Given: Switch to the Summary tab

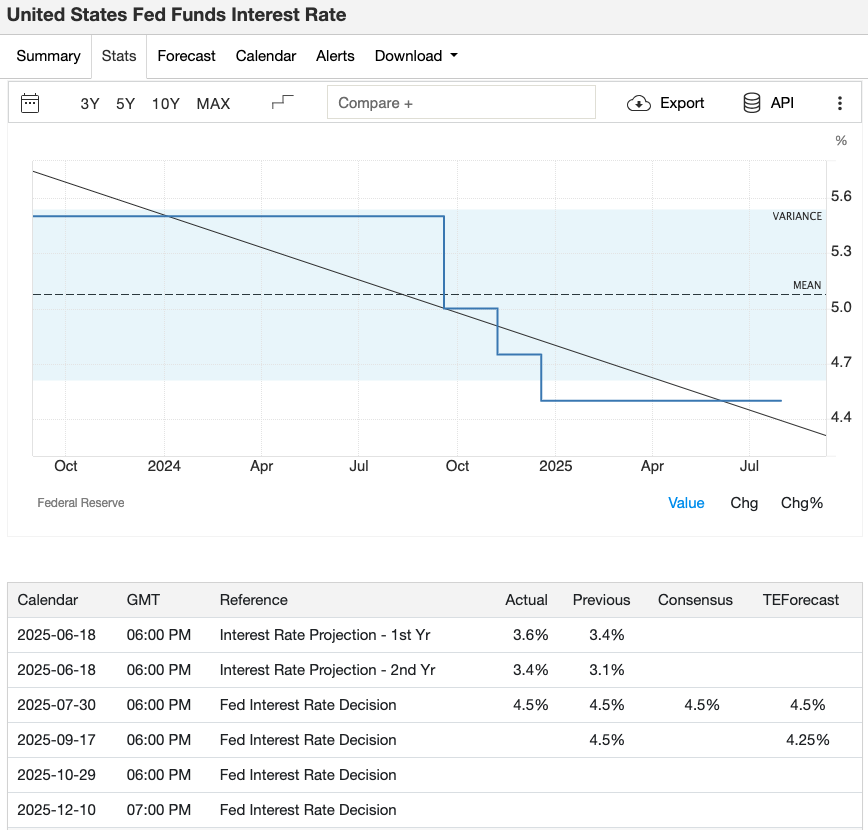Looking at the screenshot, I should point(49,56).
